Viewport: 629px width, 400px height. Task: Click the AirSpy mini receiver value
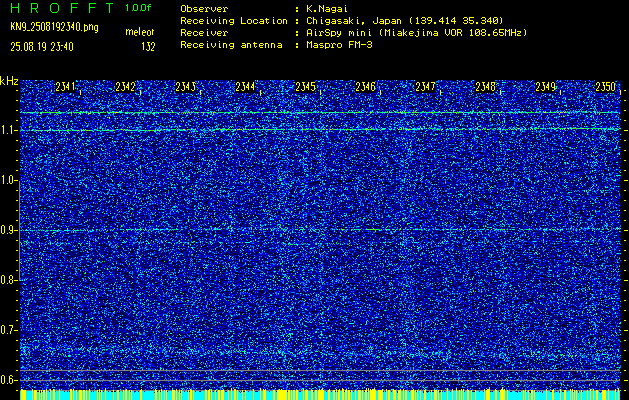coord(416,33)
